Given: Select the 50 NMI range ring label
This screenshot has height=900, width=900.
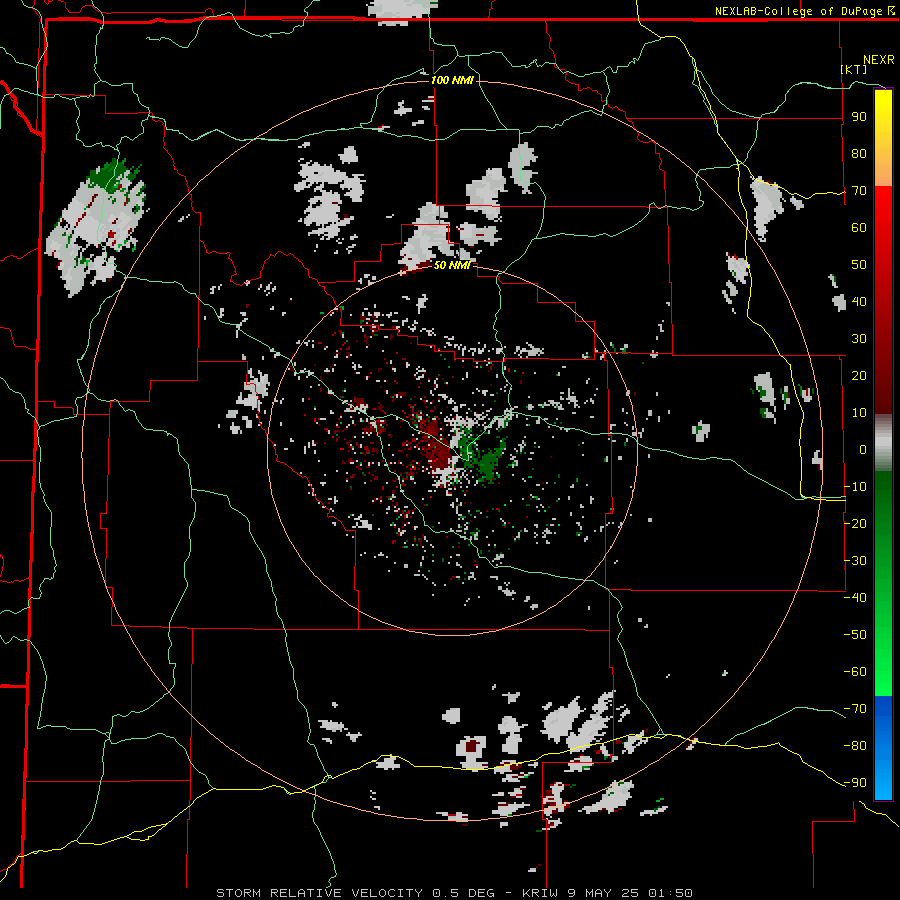Looking at the screenshot, I should [452, 265].
